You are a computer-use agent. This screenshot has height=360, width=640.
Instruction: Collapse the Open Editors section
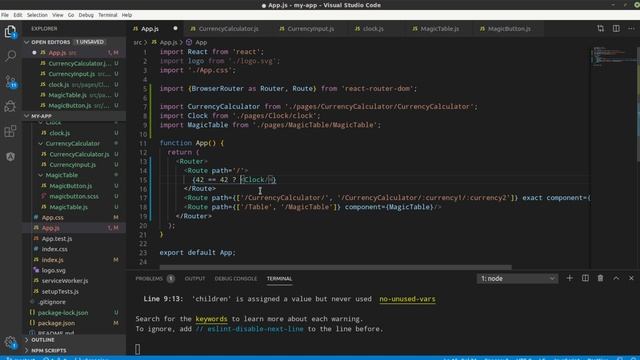(27, 42)
